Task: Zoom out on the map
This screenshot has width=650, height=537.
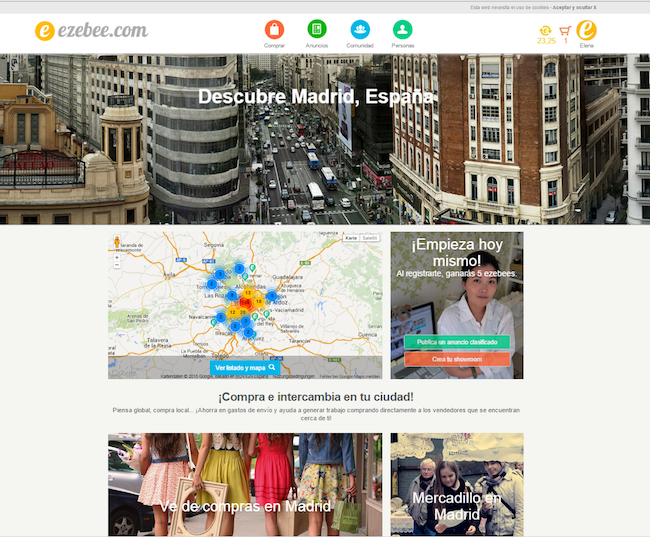Action: point(117,267)
